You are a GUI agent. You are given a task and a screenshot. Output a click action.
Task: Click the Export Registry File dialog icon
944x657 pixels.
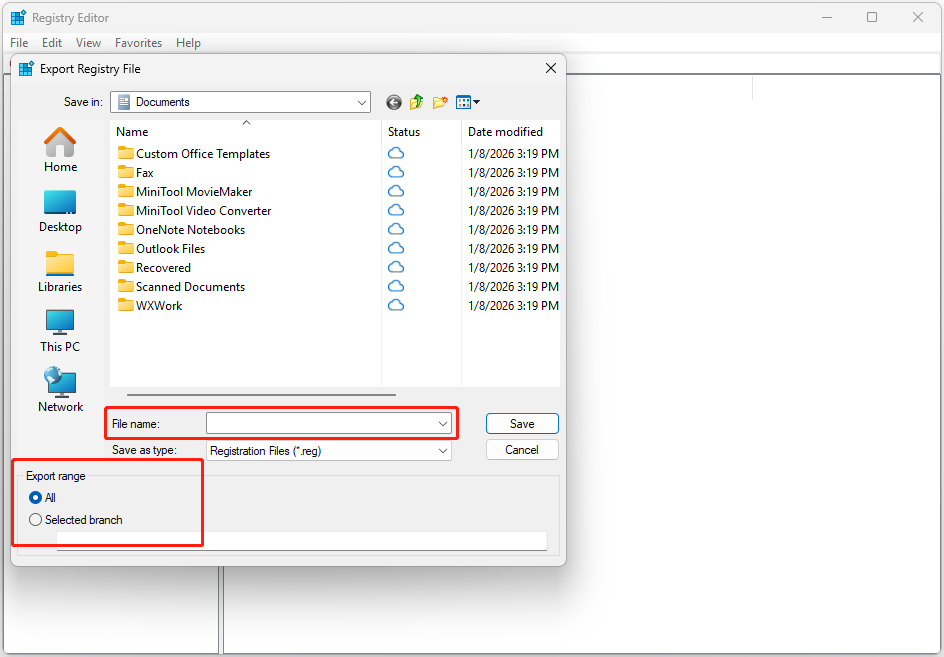pos(26,69)
